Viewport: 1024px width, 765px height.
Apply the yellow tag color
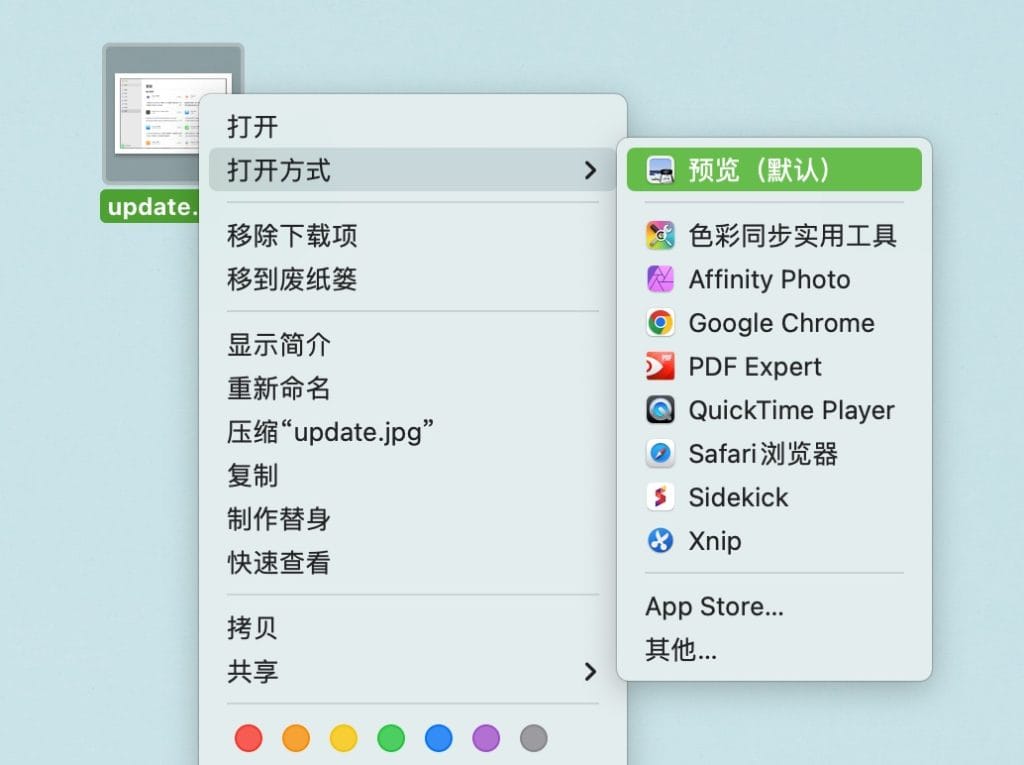[x=344, y=738]
